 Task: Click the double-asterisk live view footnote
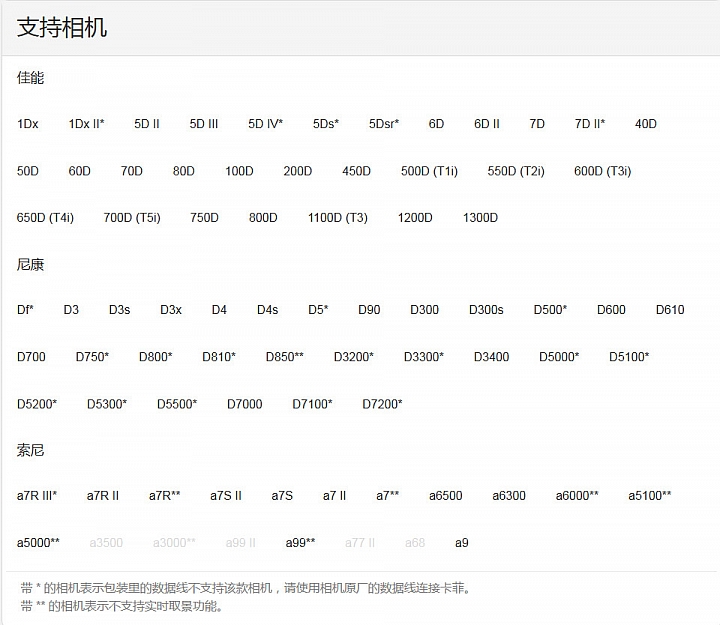pos(122,606)
